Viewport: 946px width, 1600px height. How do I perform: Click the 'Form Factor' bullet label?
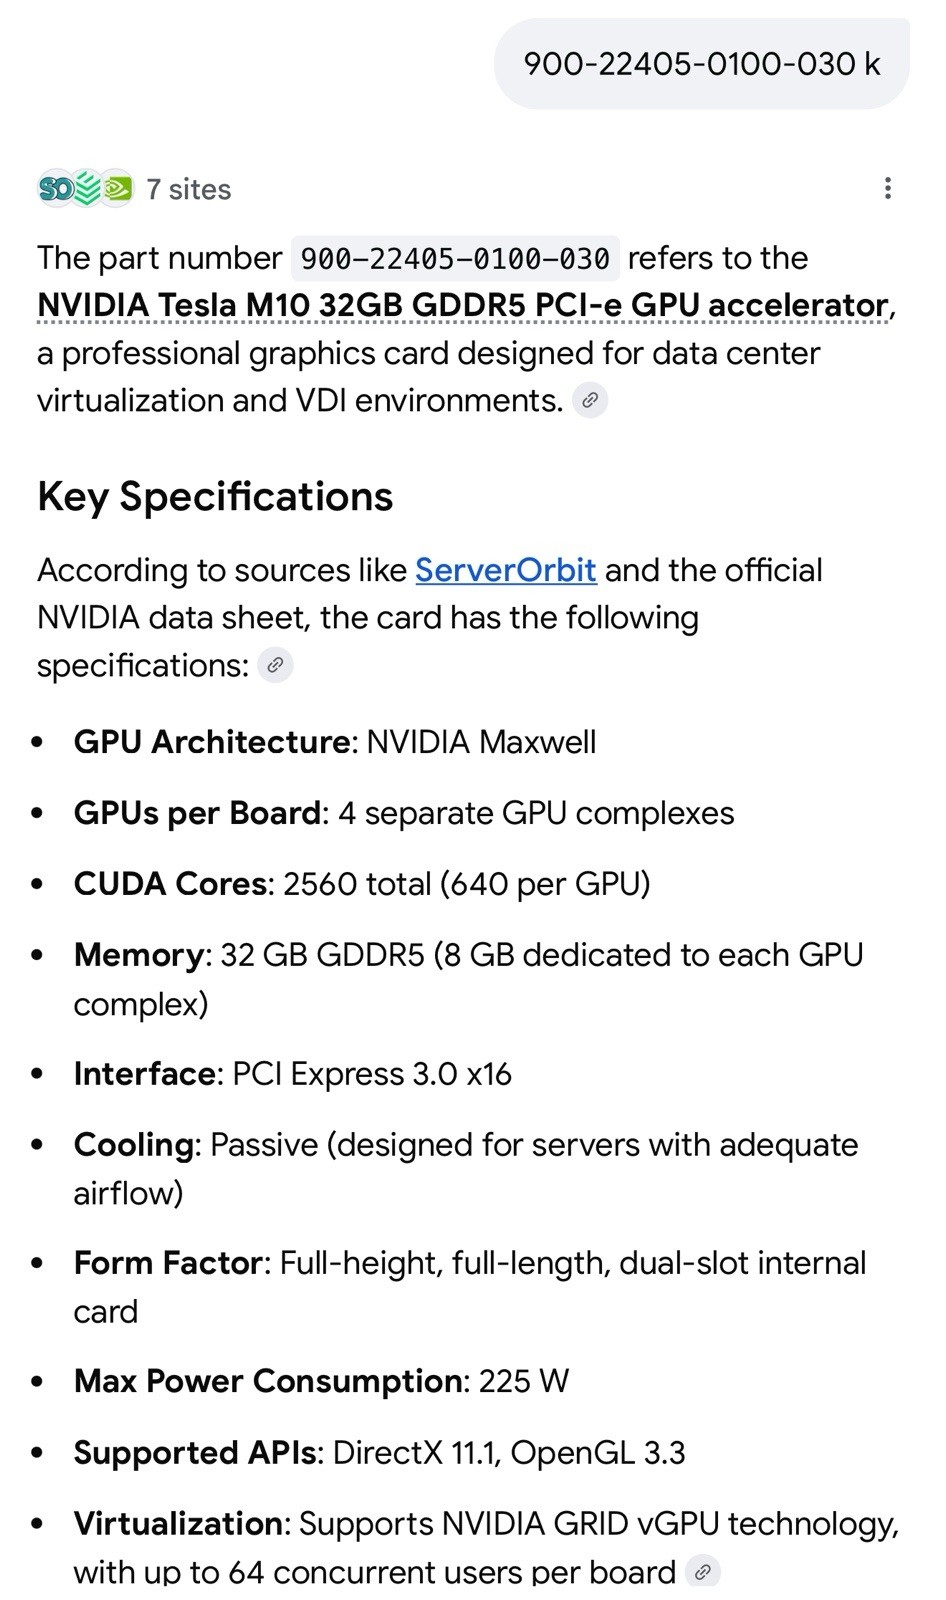click(167, 1263)
